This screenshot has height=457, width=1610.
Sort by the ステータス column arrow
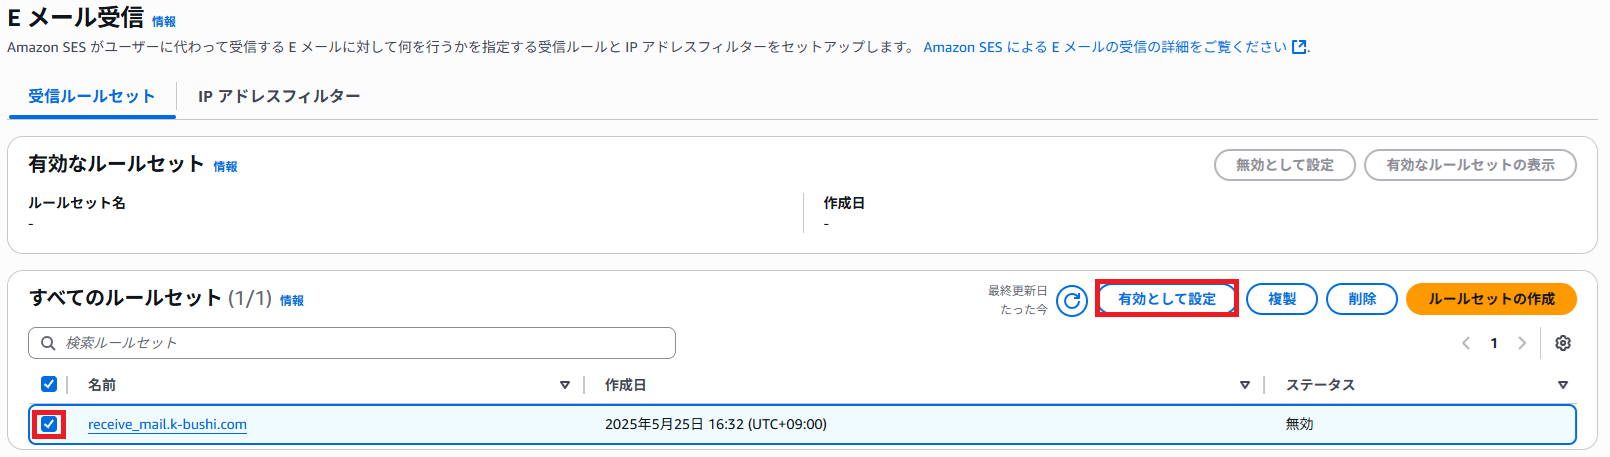pyautogui.click(x=1563, y=385)
